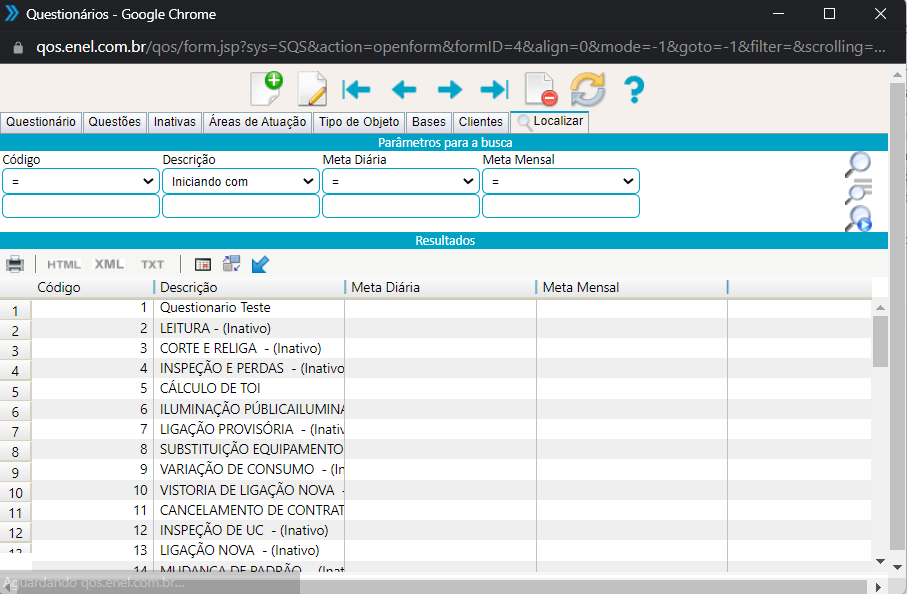907x594 pixels.
Task: Go to the first record arrow
Action: coord(356,90)
